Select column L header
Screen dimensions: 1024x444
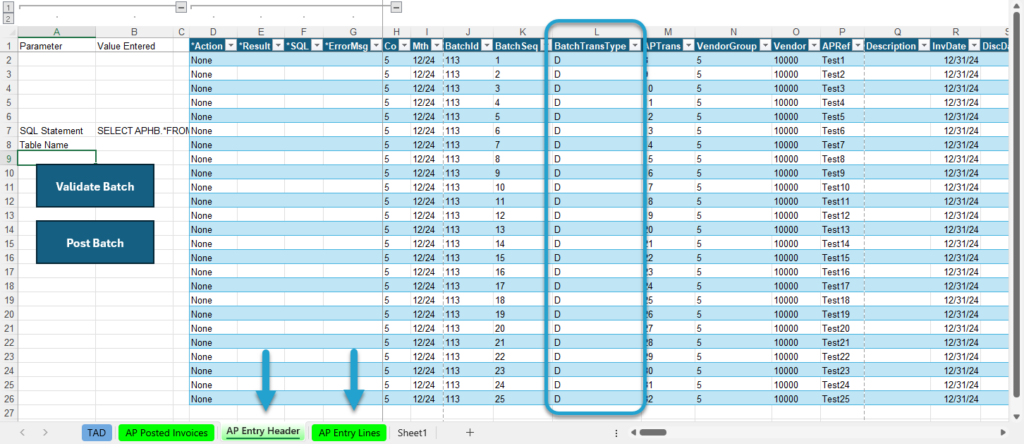[596, 31]
